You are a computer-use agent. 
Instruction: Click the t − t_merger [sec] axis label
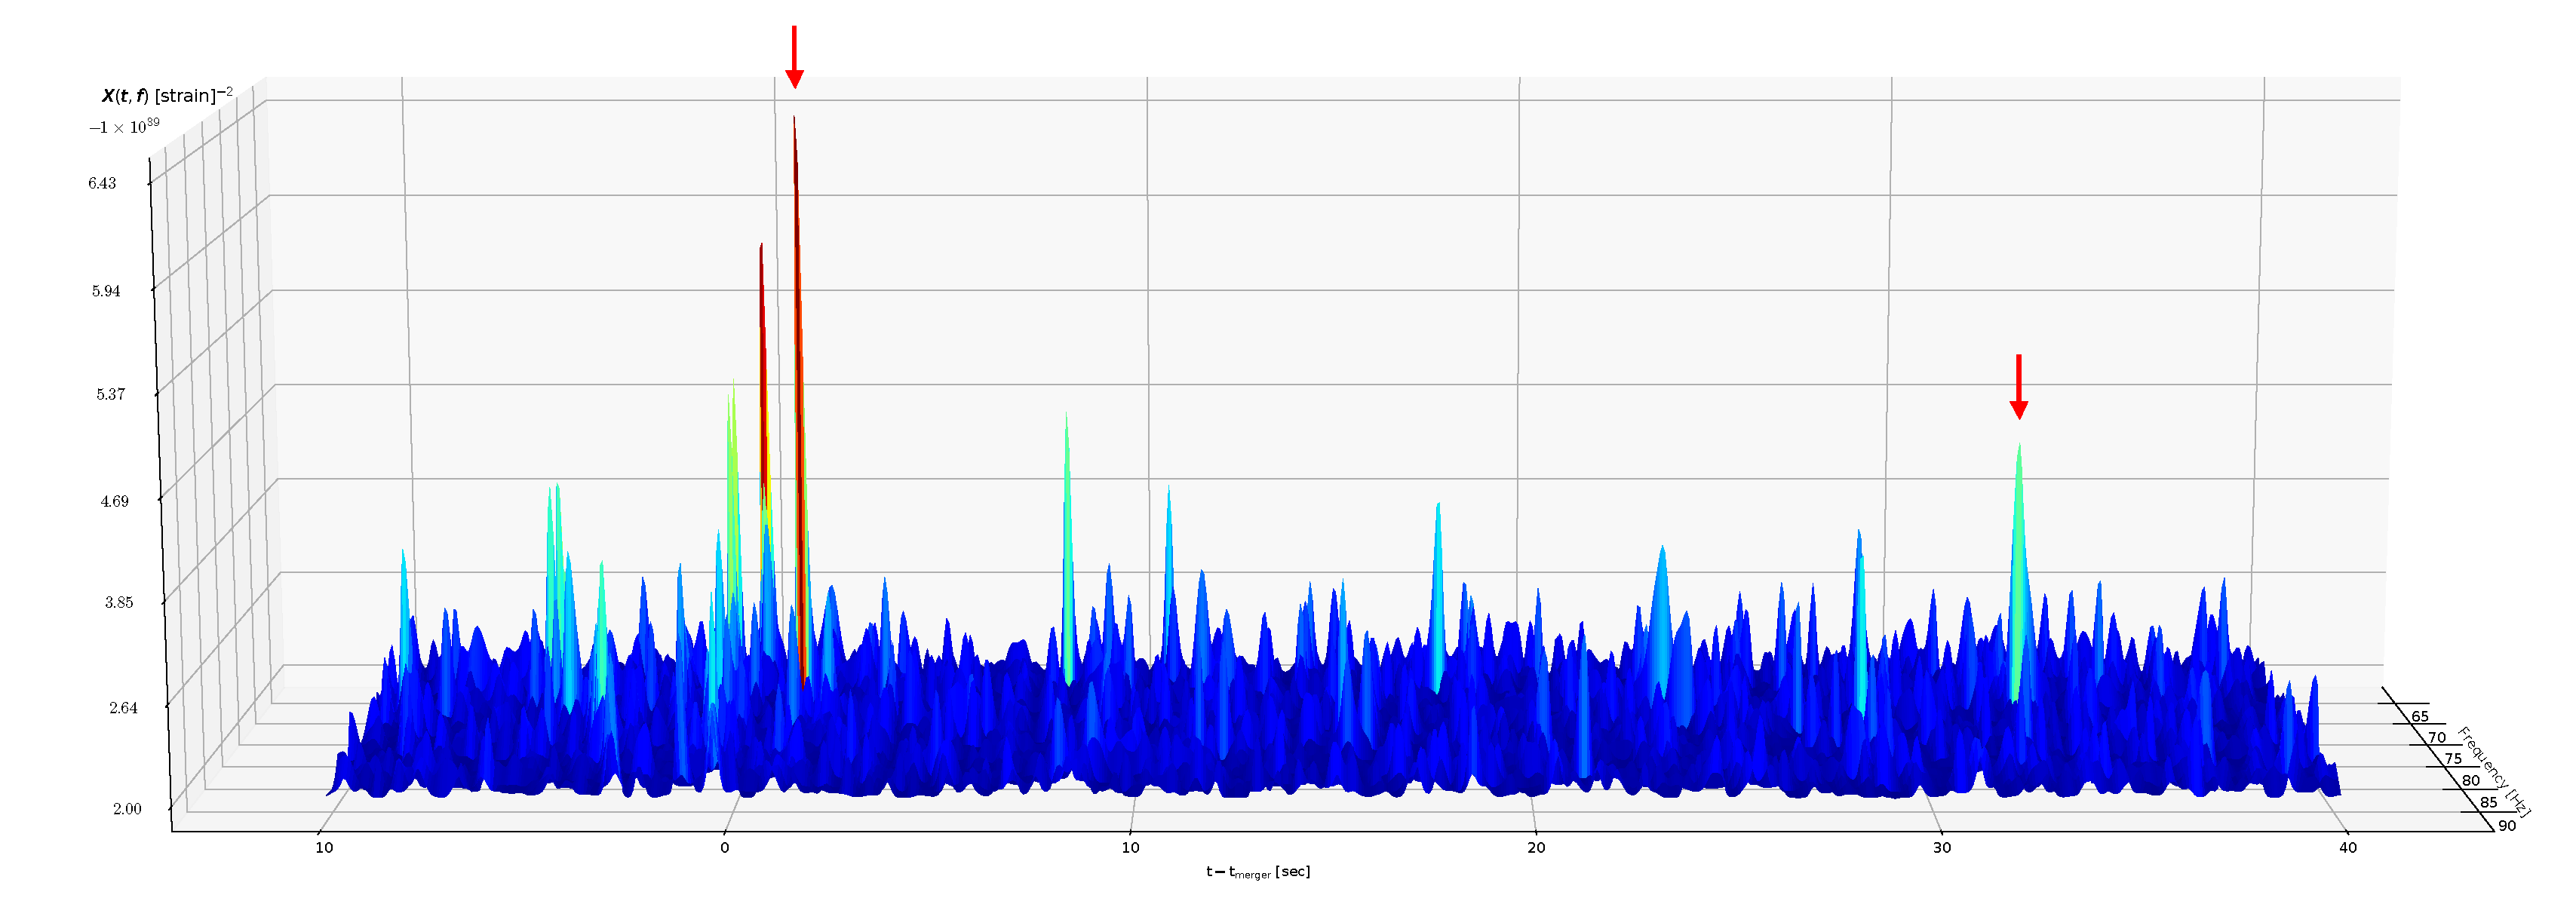tap(1257, 872)
